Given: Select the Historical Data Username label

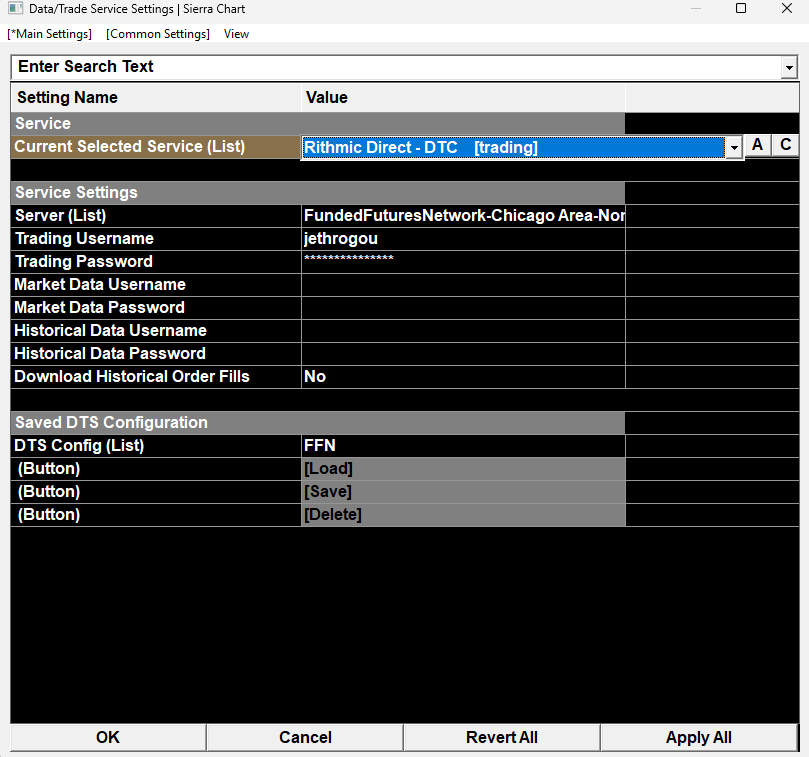Looking at the screenshot, I should coord(110,330).
